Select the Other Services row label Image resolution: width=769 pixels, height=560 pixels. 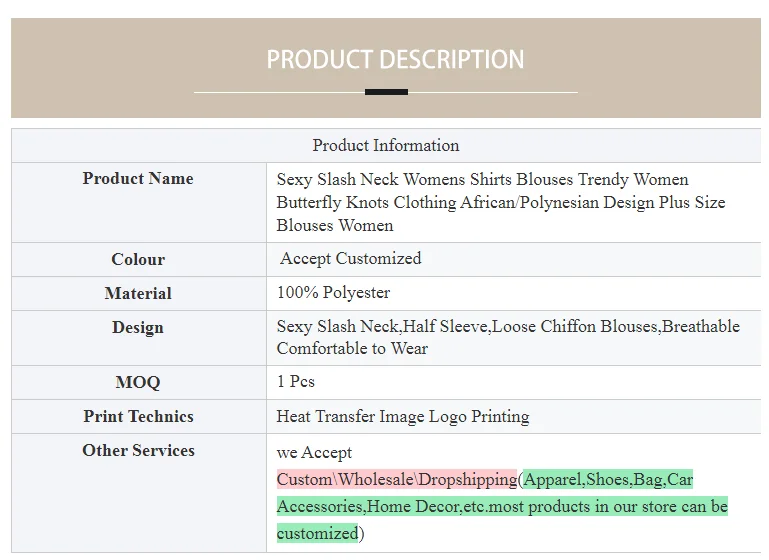[x=138, y=450]
